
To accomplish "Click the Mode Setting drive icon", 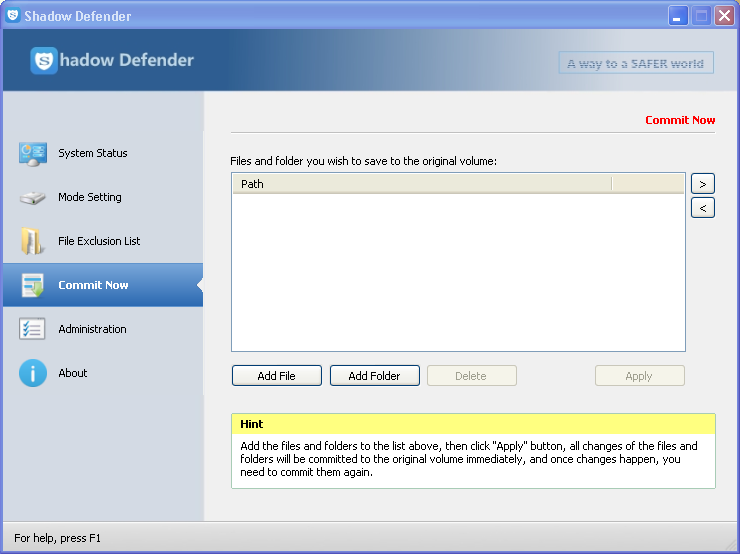I will tap(33, 197).
